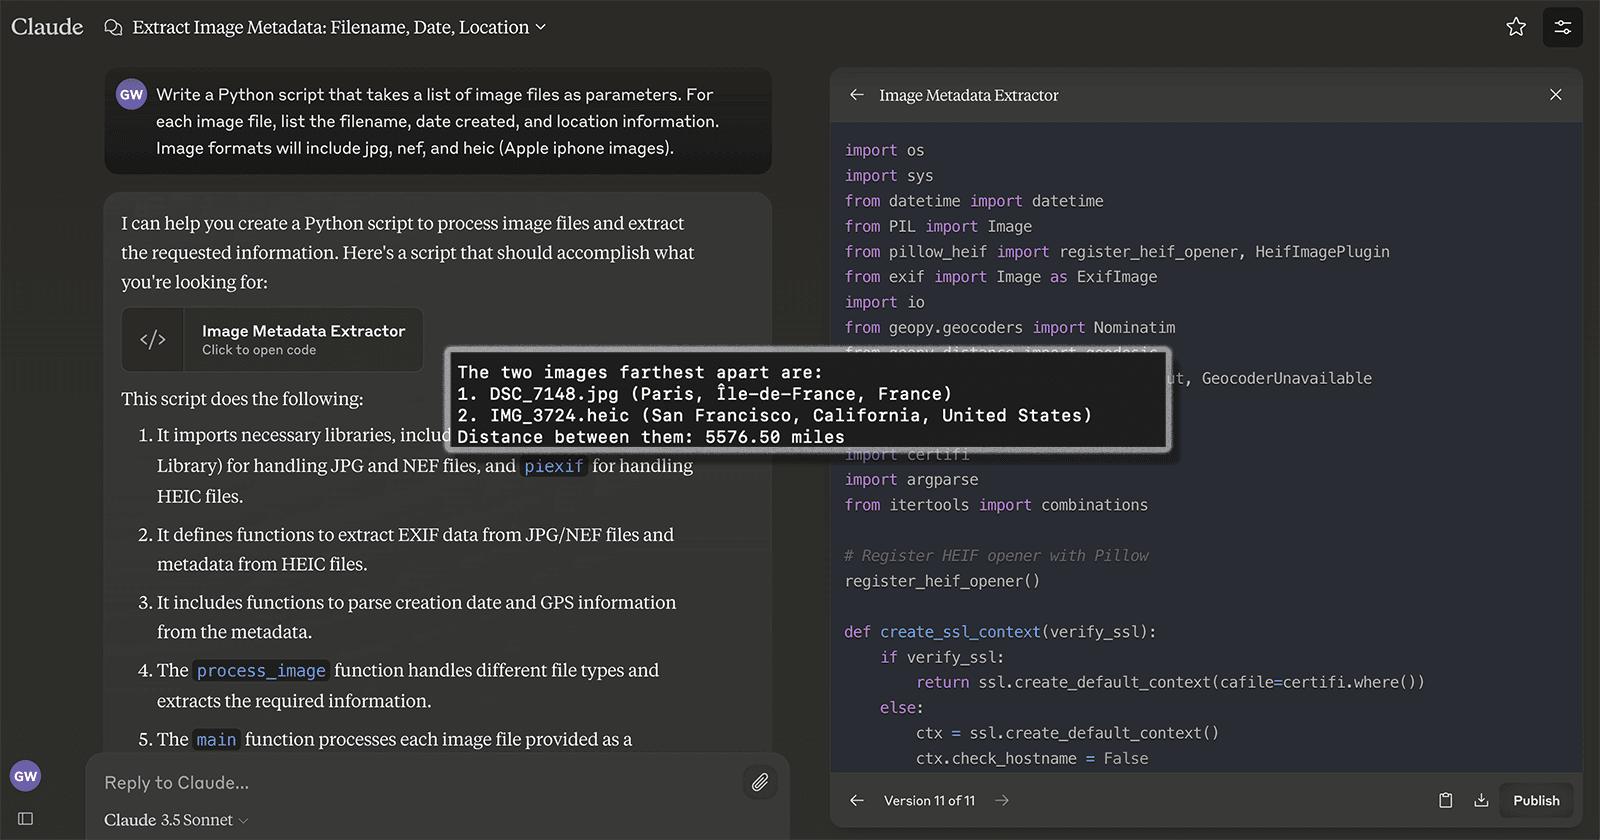1600x840 pixels.
Task: Download the artifact code
Action: (x=1481, y=800)
